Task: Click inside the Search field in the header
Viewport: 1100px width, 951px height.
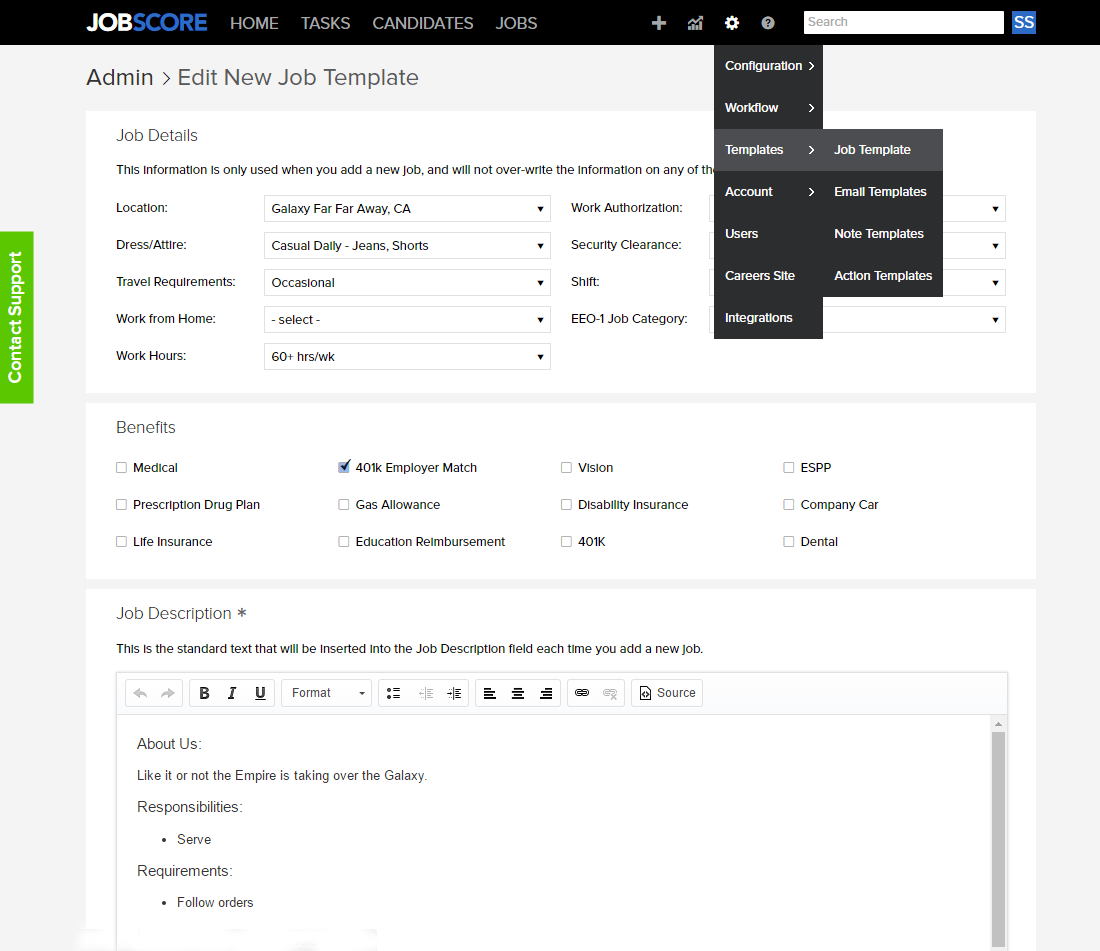Action: pyautogui.click(x=901, y=22)
